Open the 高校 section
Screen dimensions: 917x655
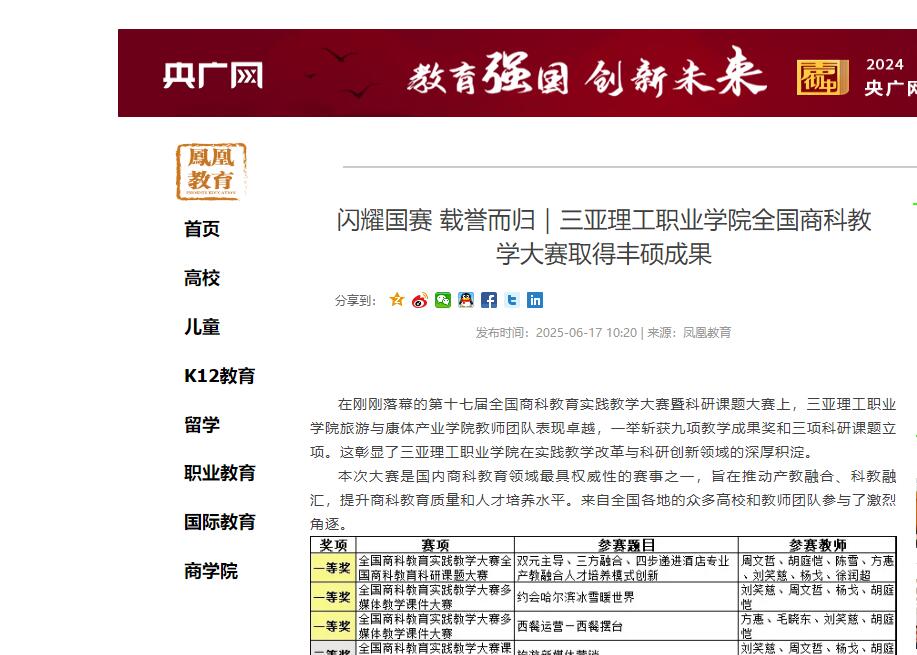pyautogui.click(x=201, y=277)
